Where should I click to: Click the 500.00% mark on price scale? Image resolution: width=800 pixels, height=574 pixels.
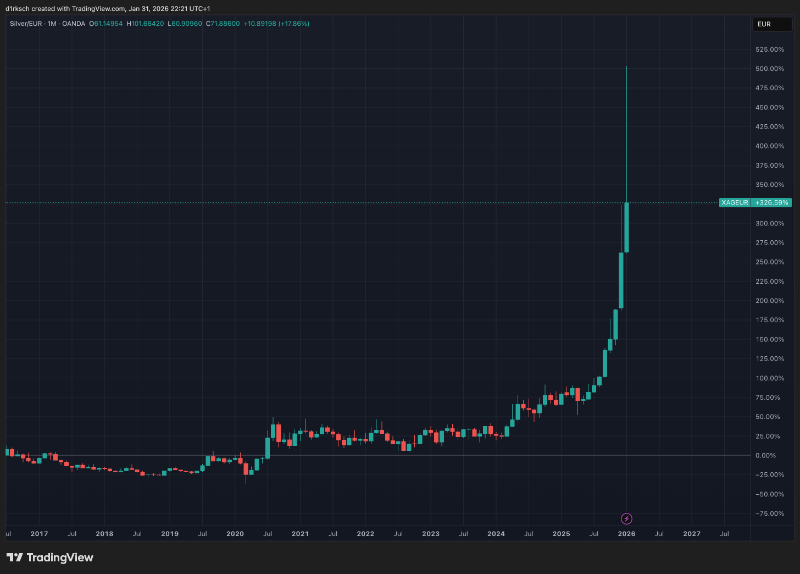[x=769, y=68]
